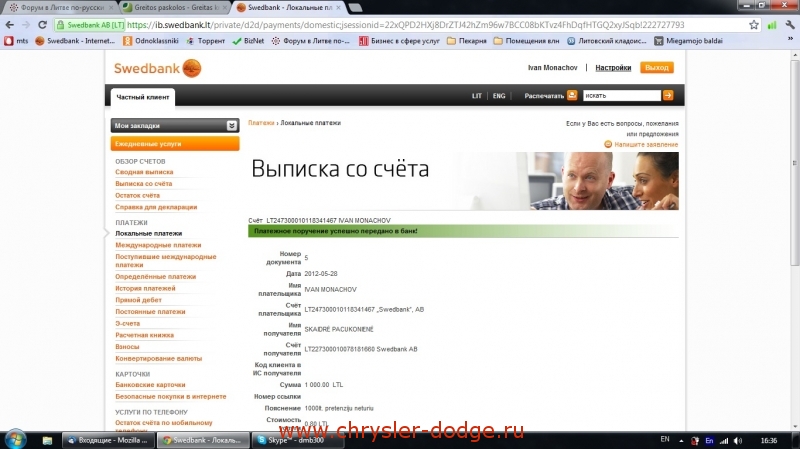Image resolution: width=800 pixels, height=449 pixels.
Task: Open Определённые платежи link
Action: coord(156,277)
